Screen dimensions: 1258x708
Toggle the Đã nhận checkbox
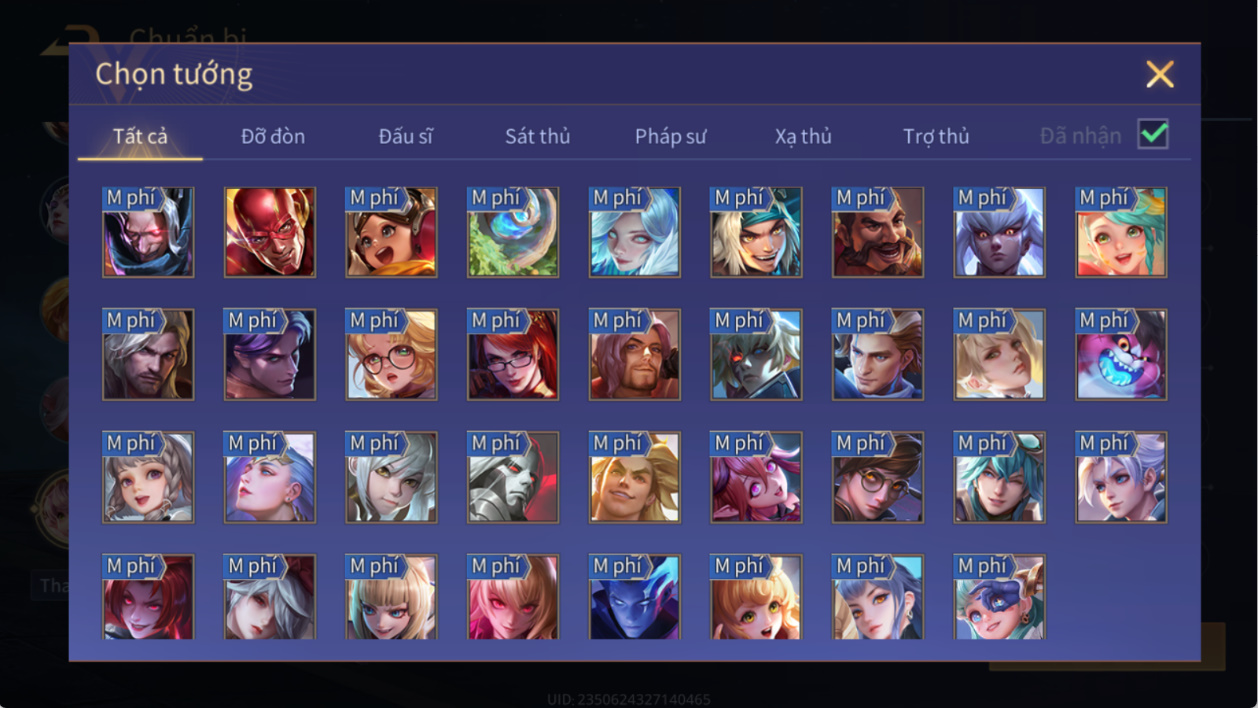pos(1153,134)
